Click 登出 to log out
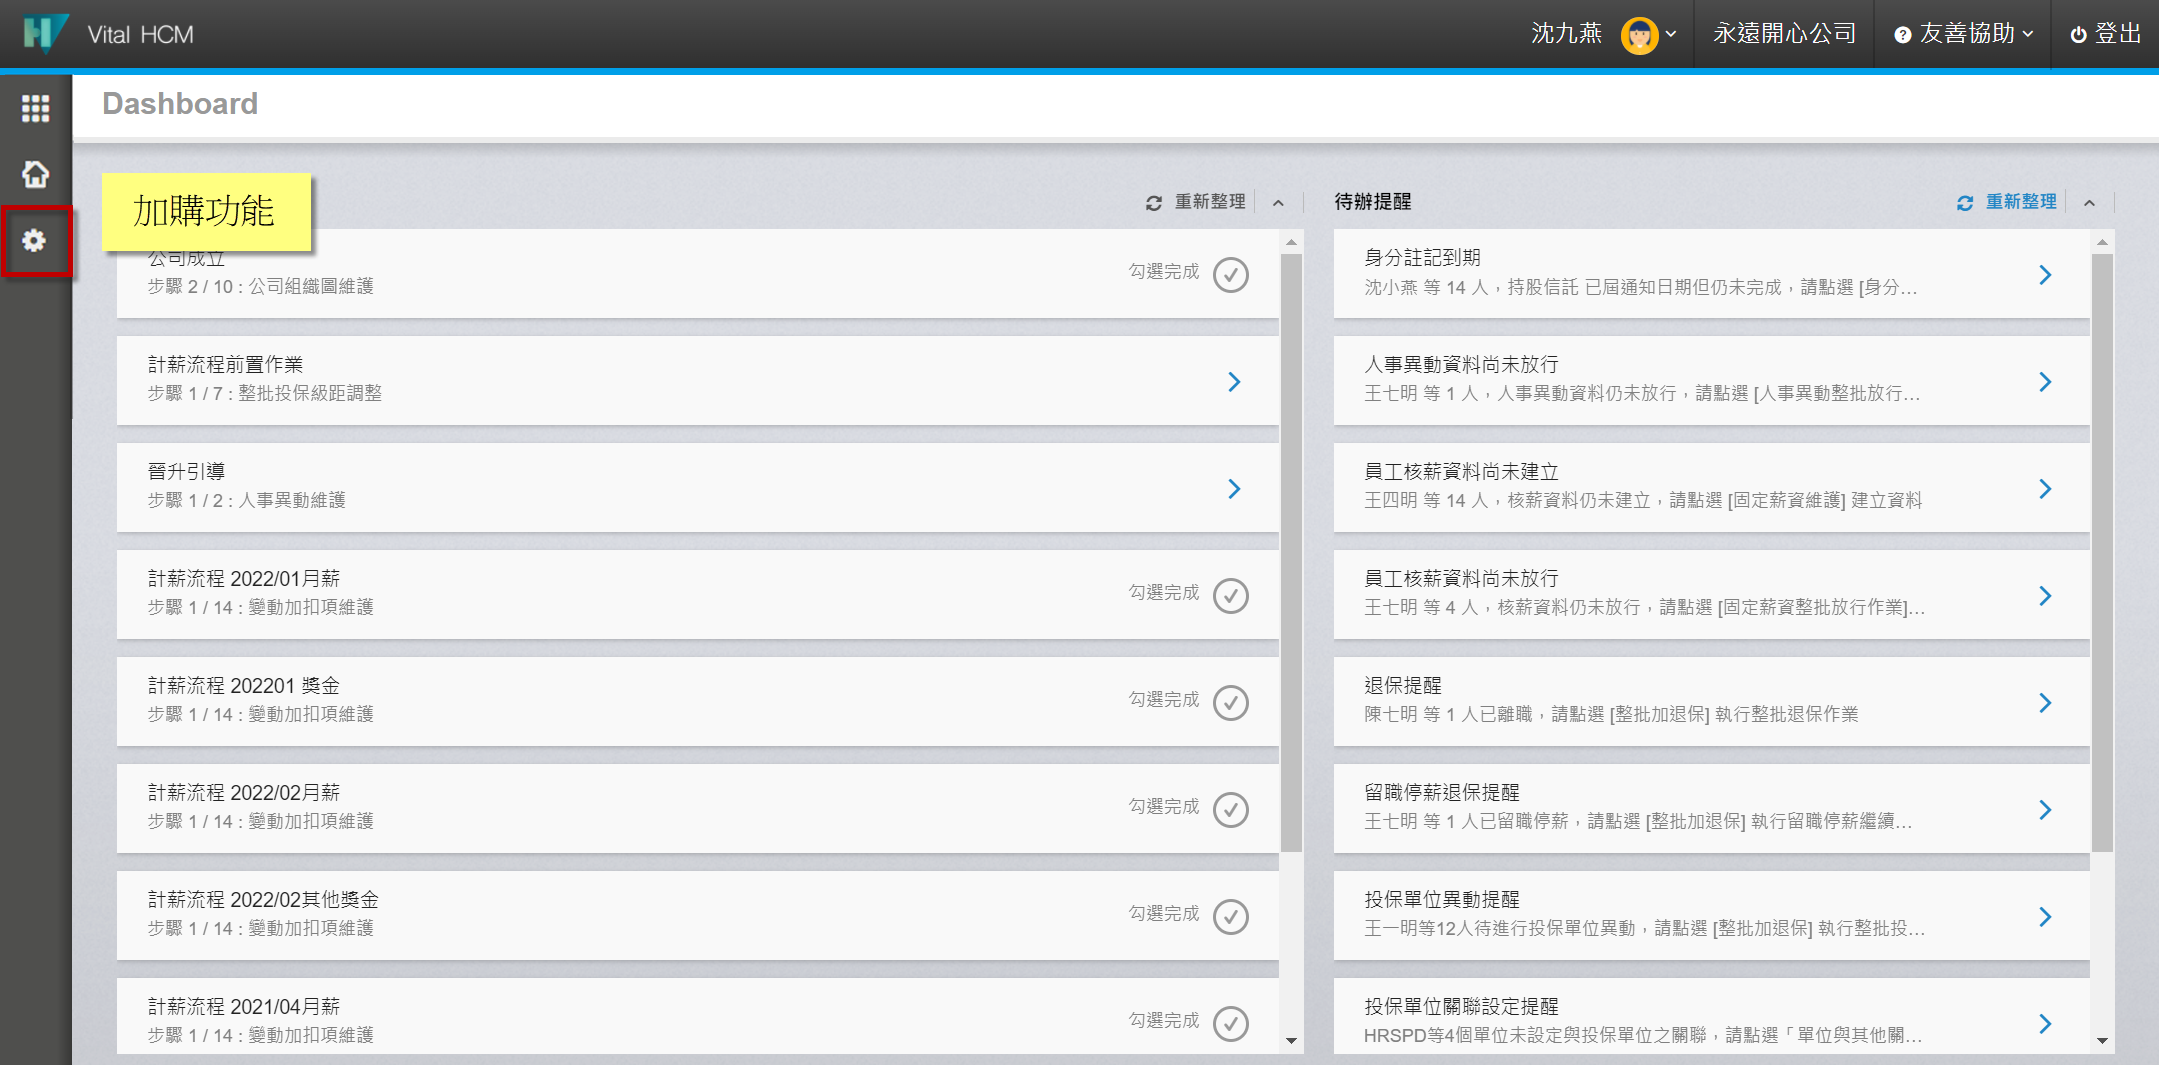Screen dimensions: 2159x1065 tap(2106, 34)
